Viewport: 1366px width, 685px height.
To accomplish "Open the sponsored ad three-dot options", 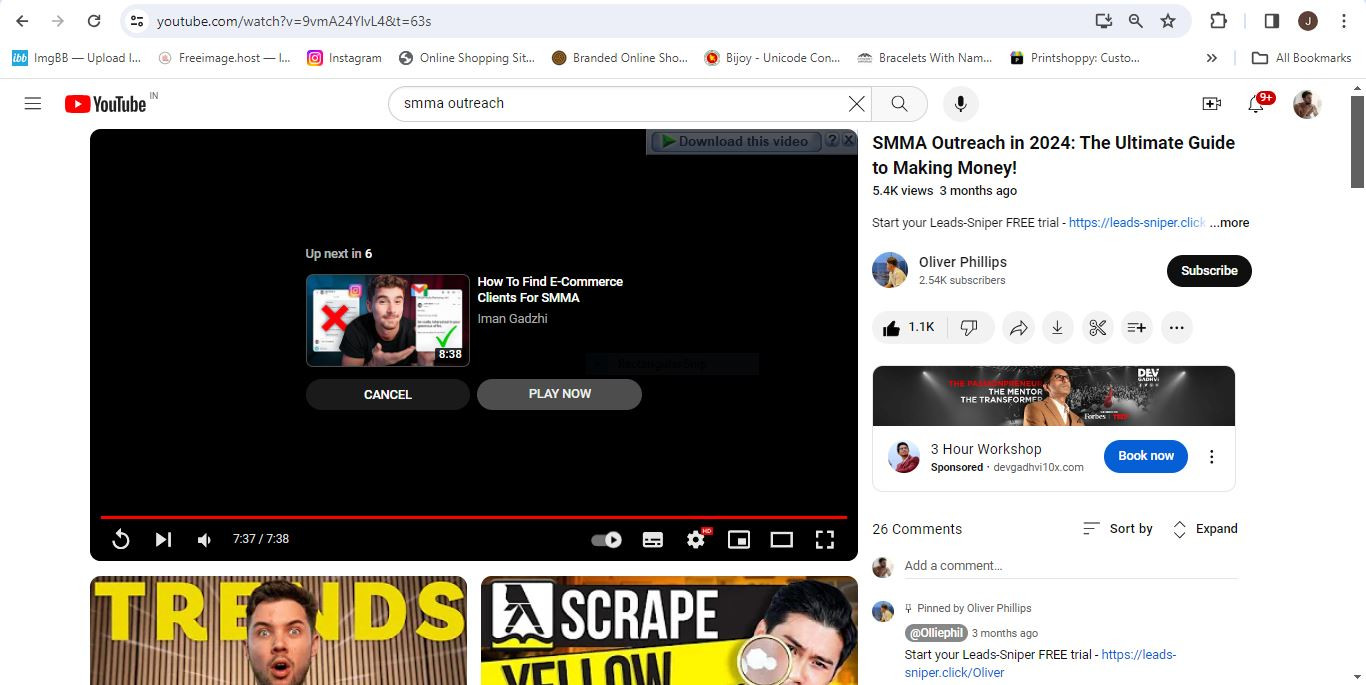I will tap(1212, 457).
